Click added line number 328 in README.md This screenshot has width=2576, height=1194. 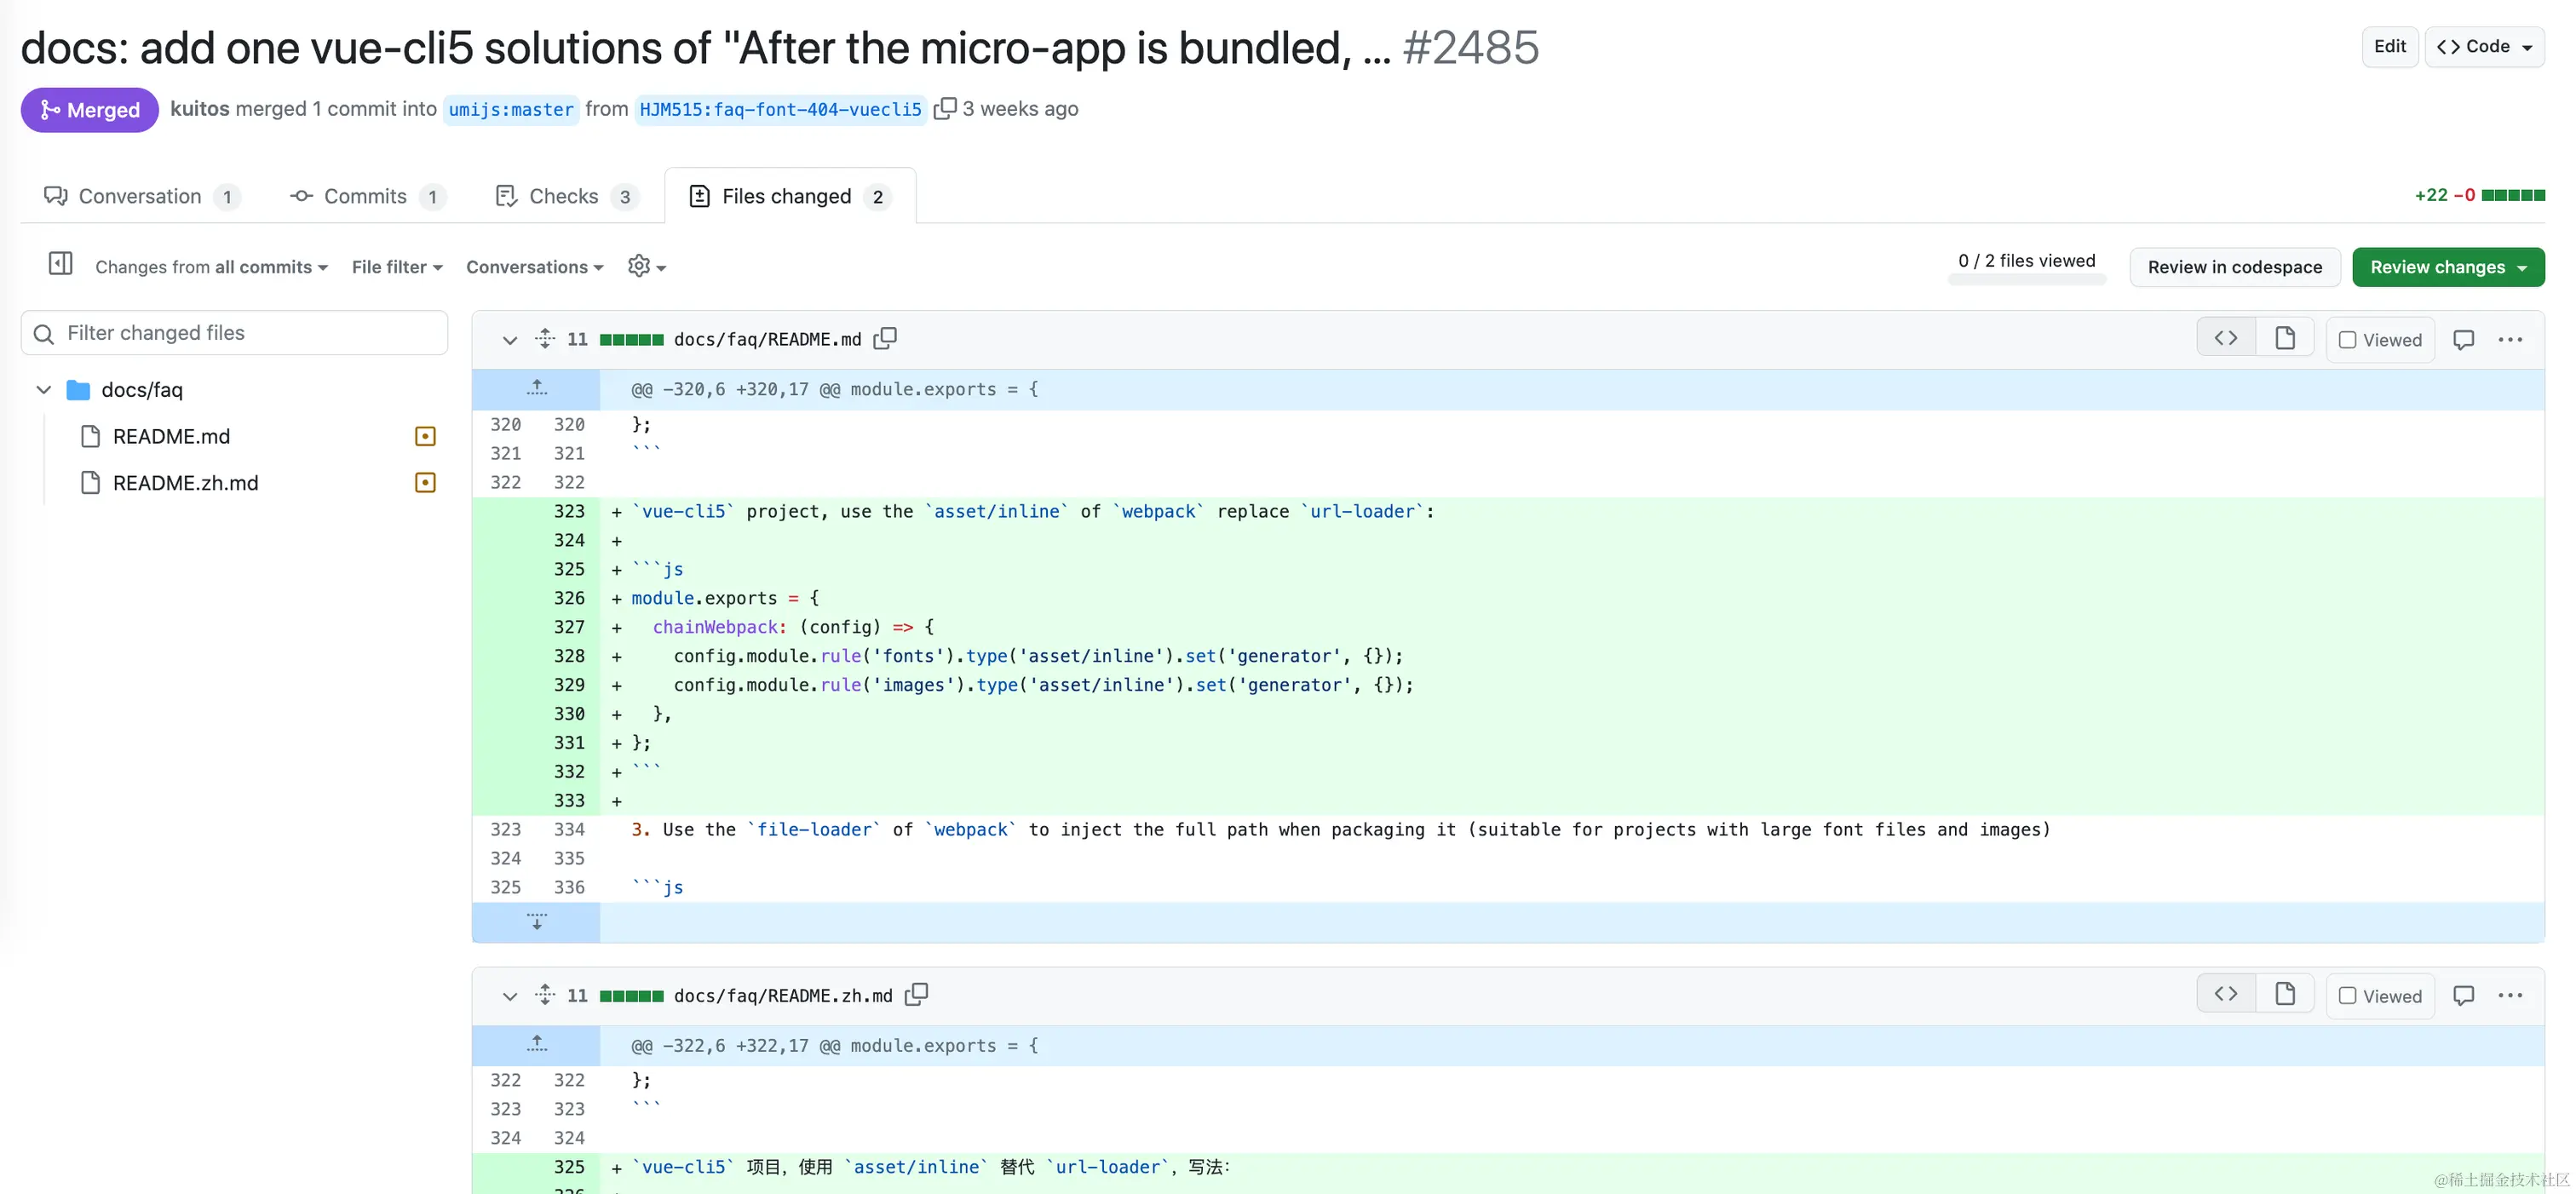569,656
